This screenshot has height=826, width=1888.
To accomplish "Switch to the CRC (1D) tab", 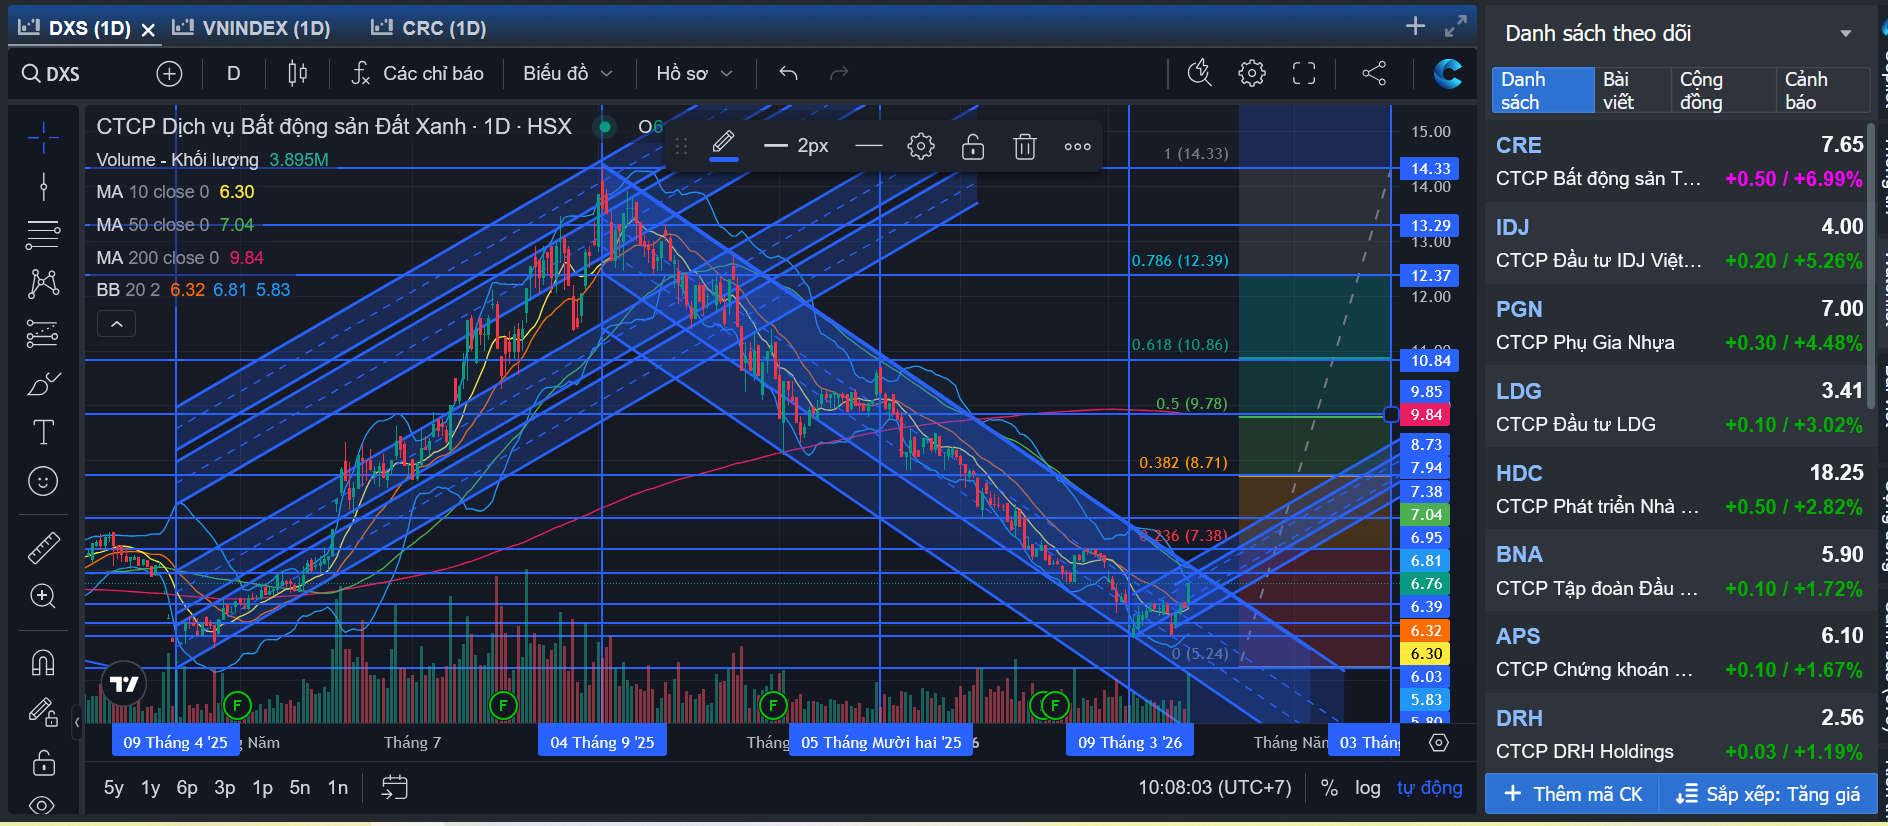I will coord(429,28).
